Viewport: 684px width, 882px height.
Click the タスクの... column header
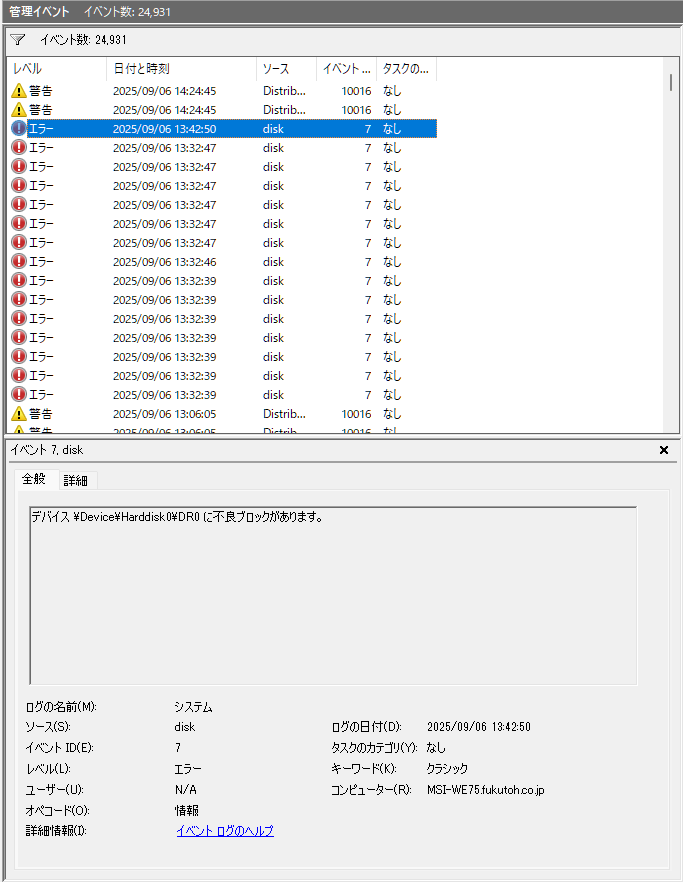(x=406, y=69)
